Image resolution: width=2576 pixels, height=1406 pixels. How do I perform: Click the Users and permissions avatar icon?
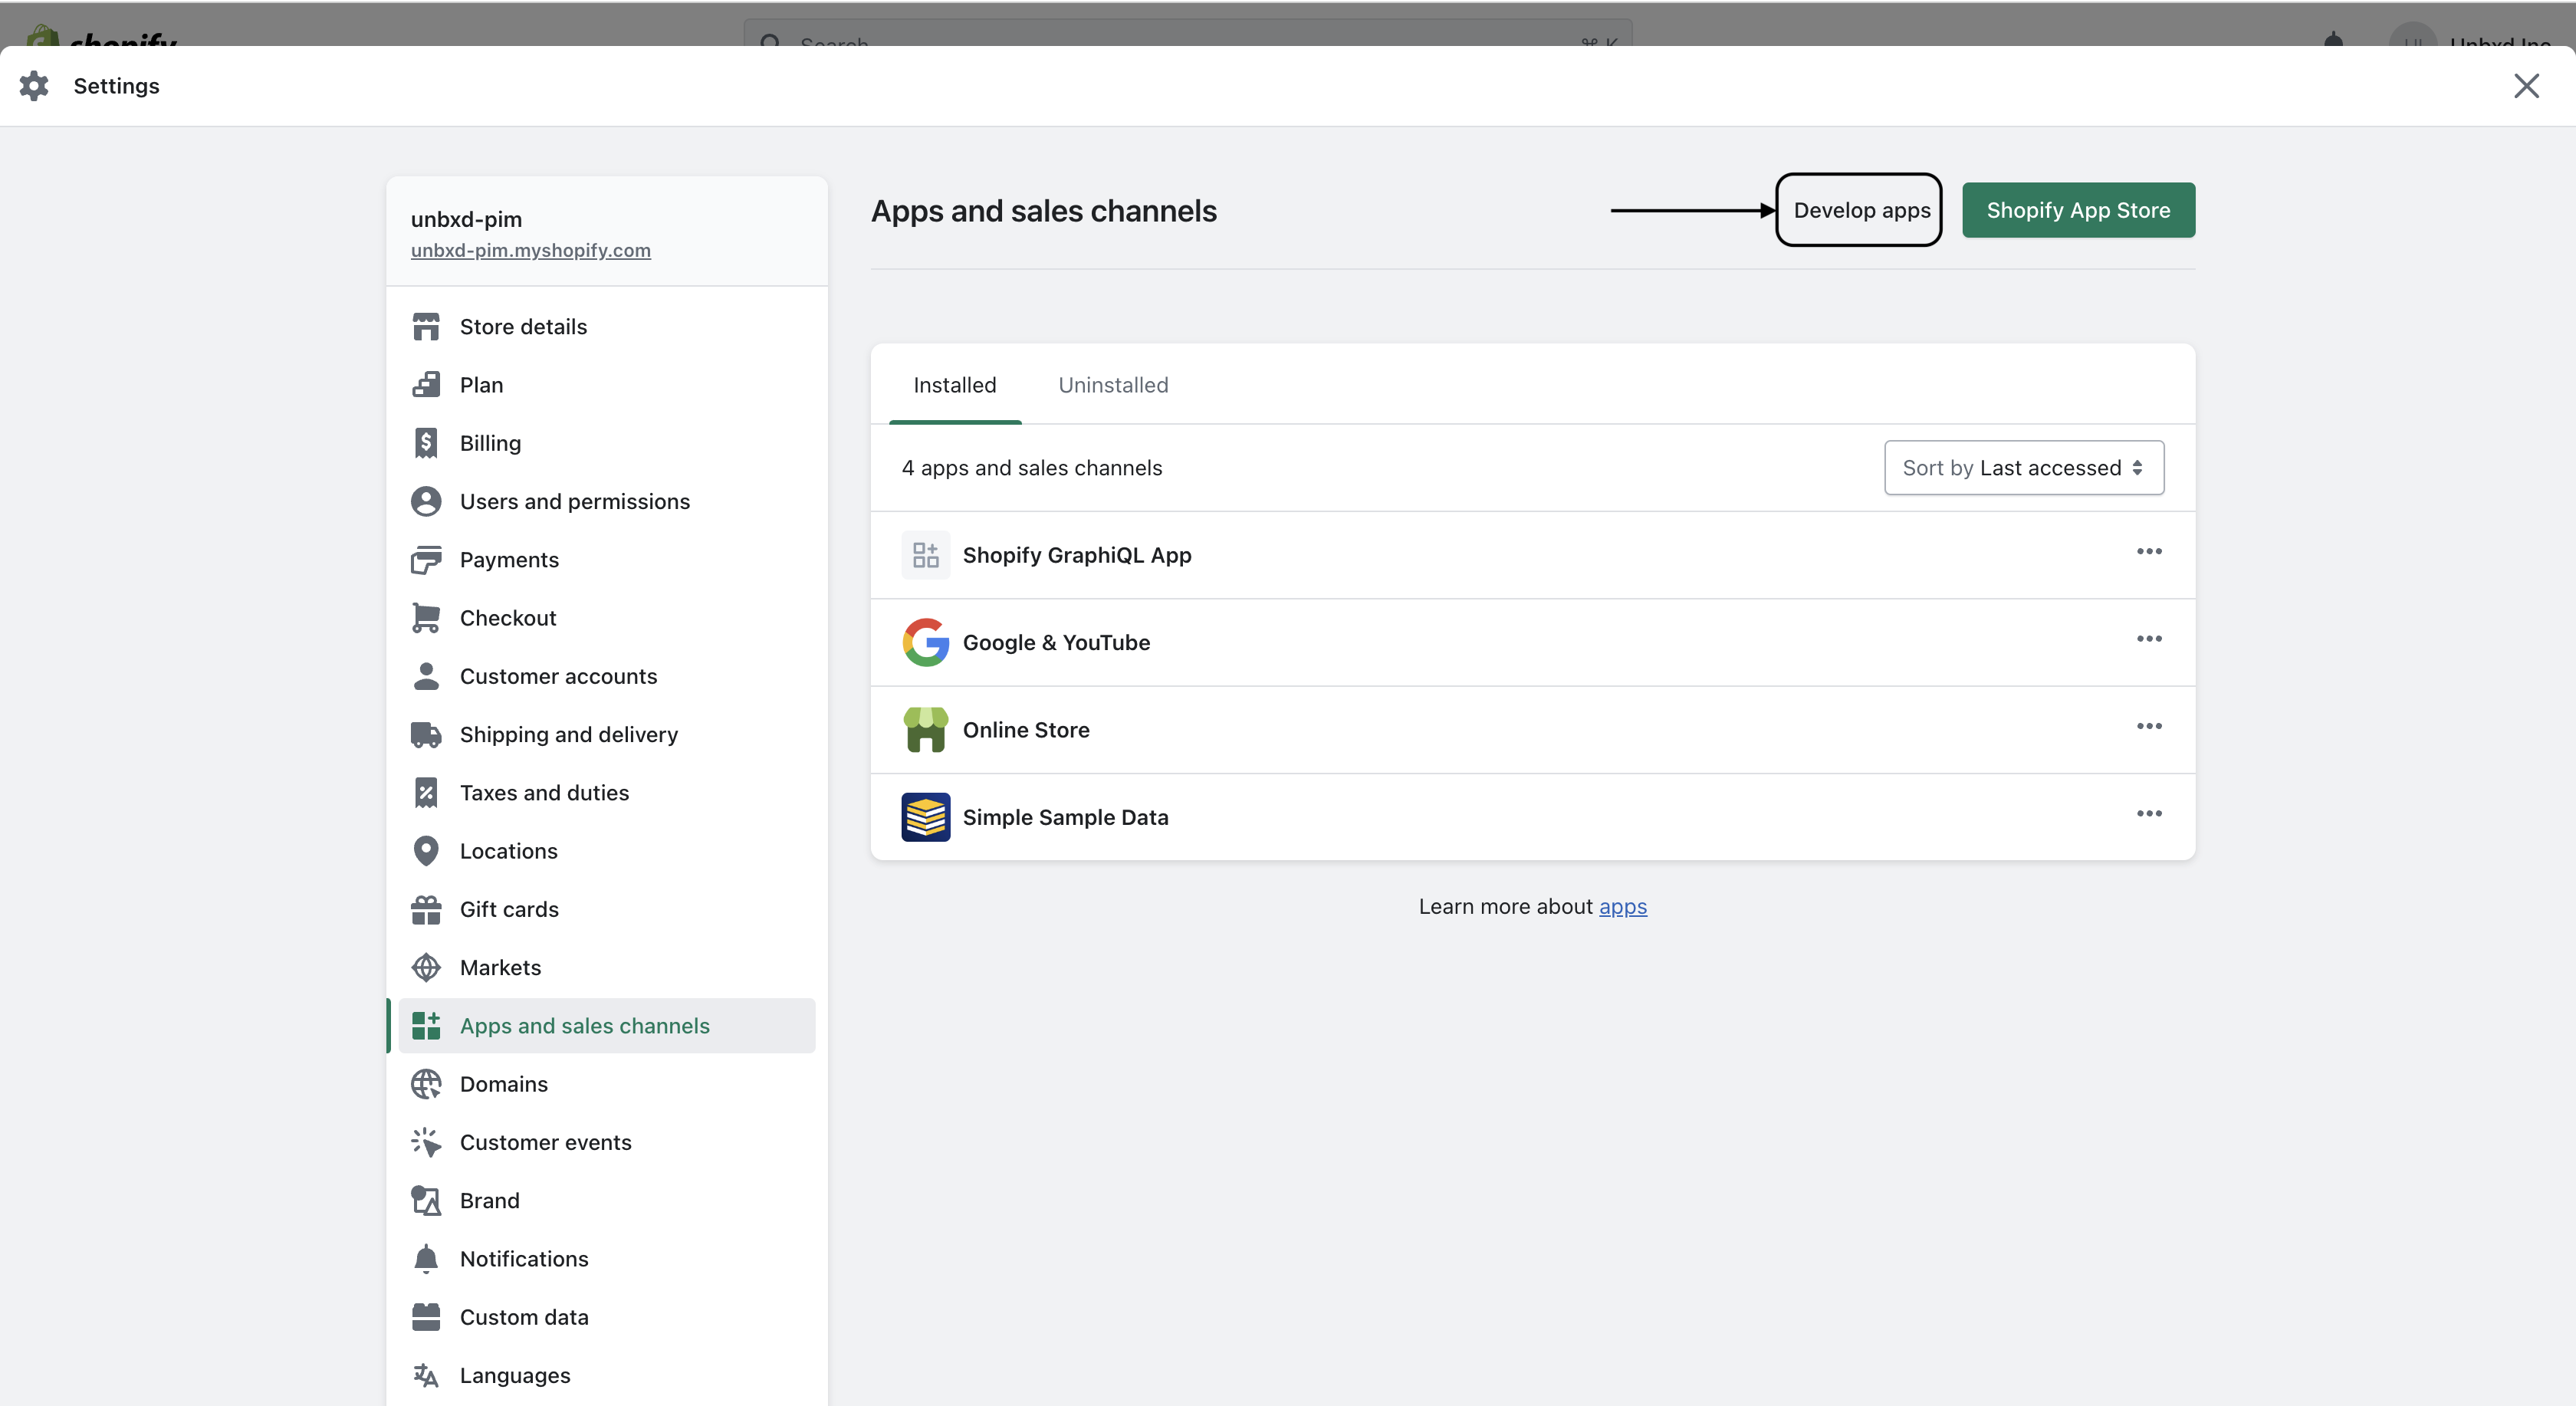(x=426, y=501)
